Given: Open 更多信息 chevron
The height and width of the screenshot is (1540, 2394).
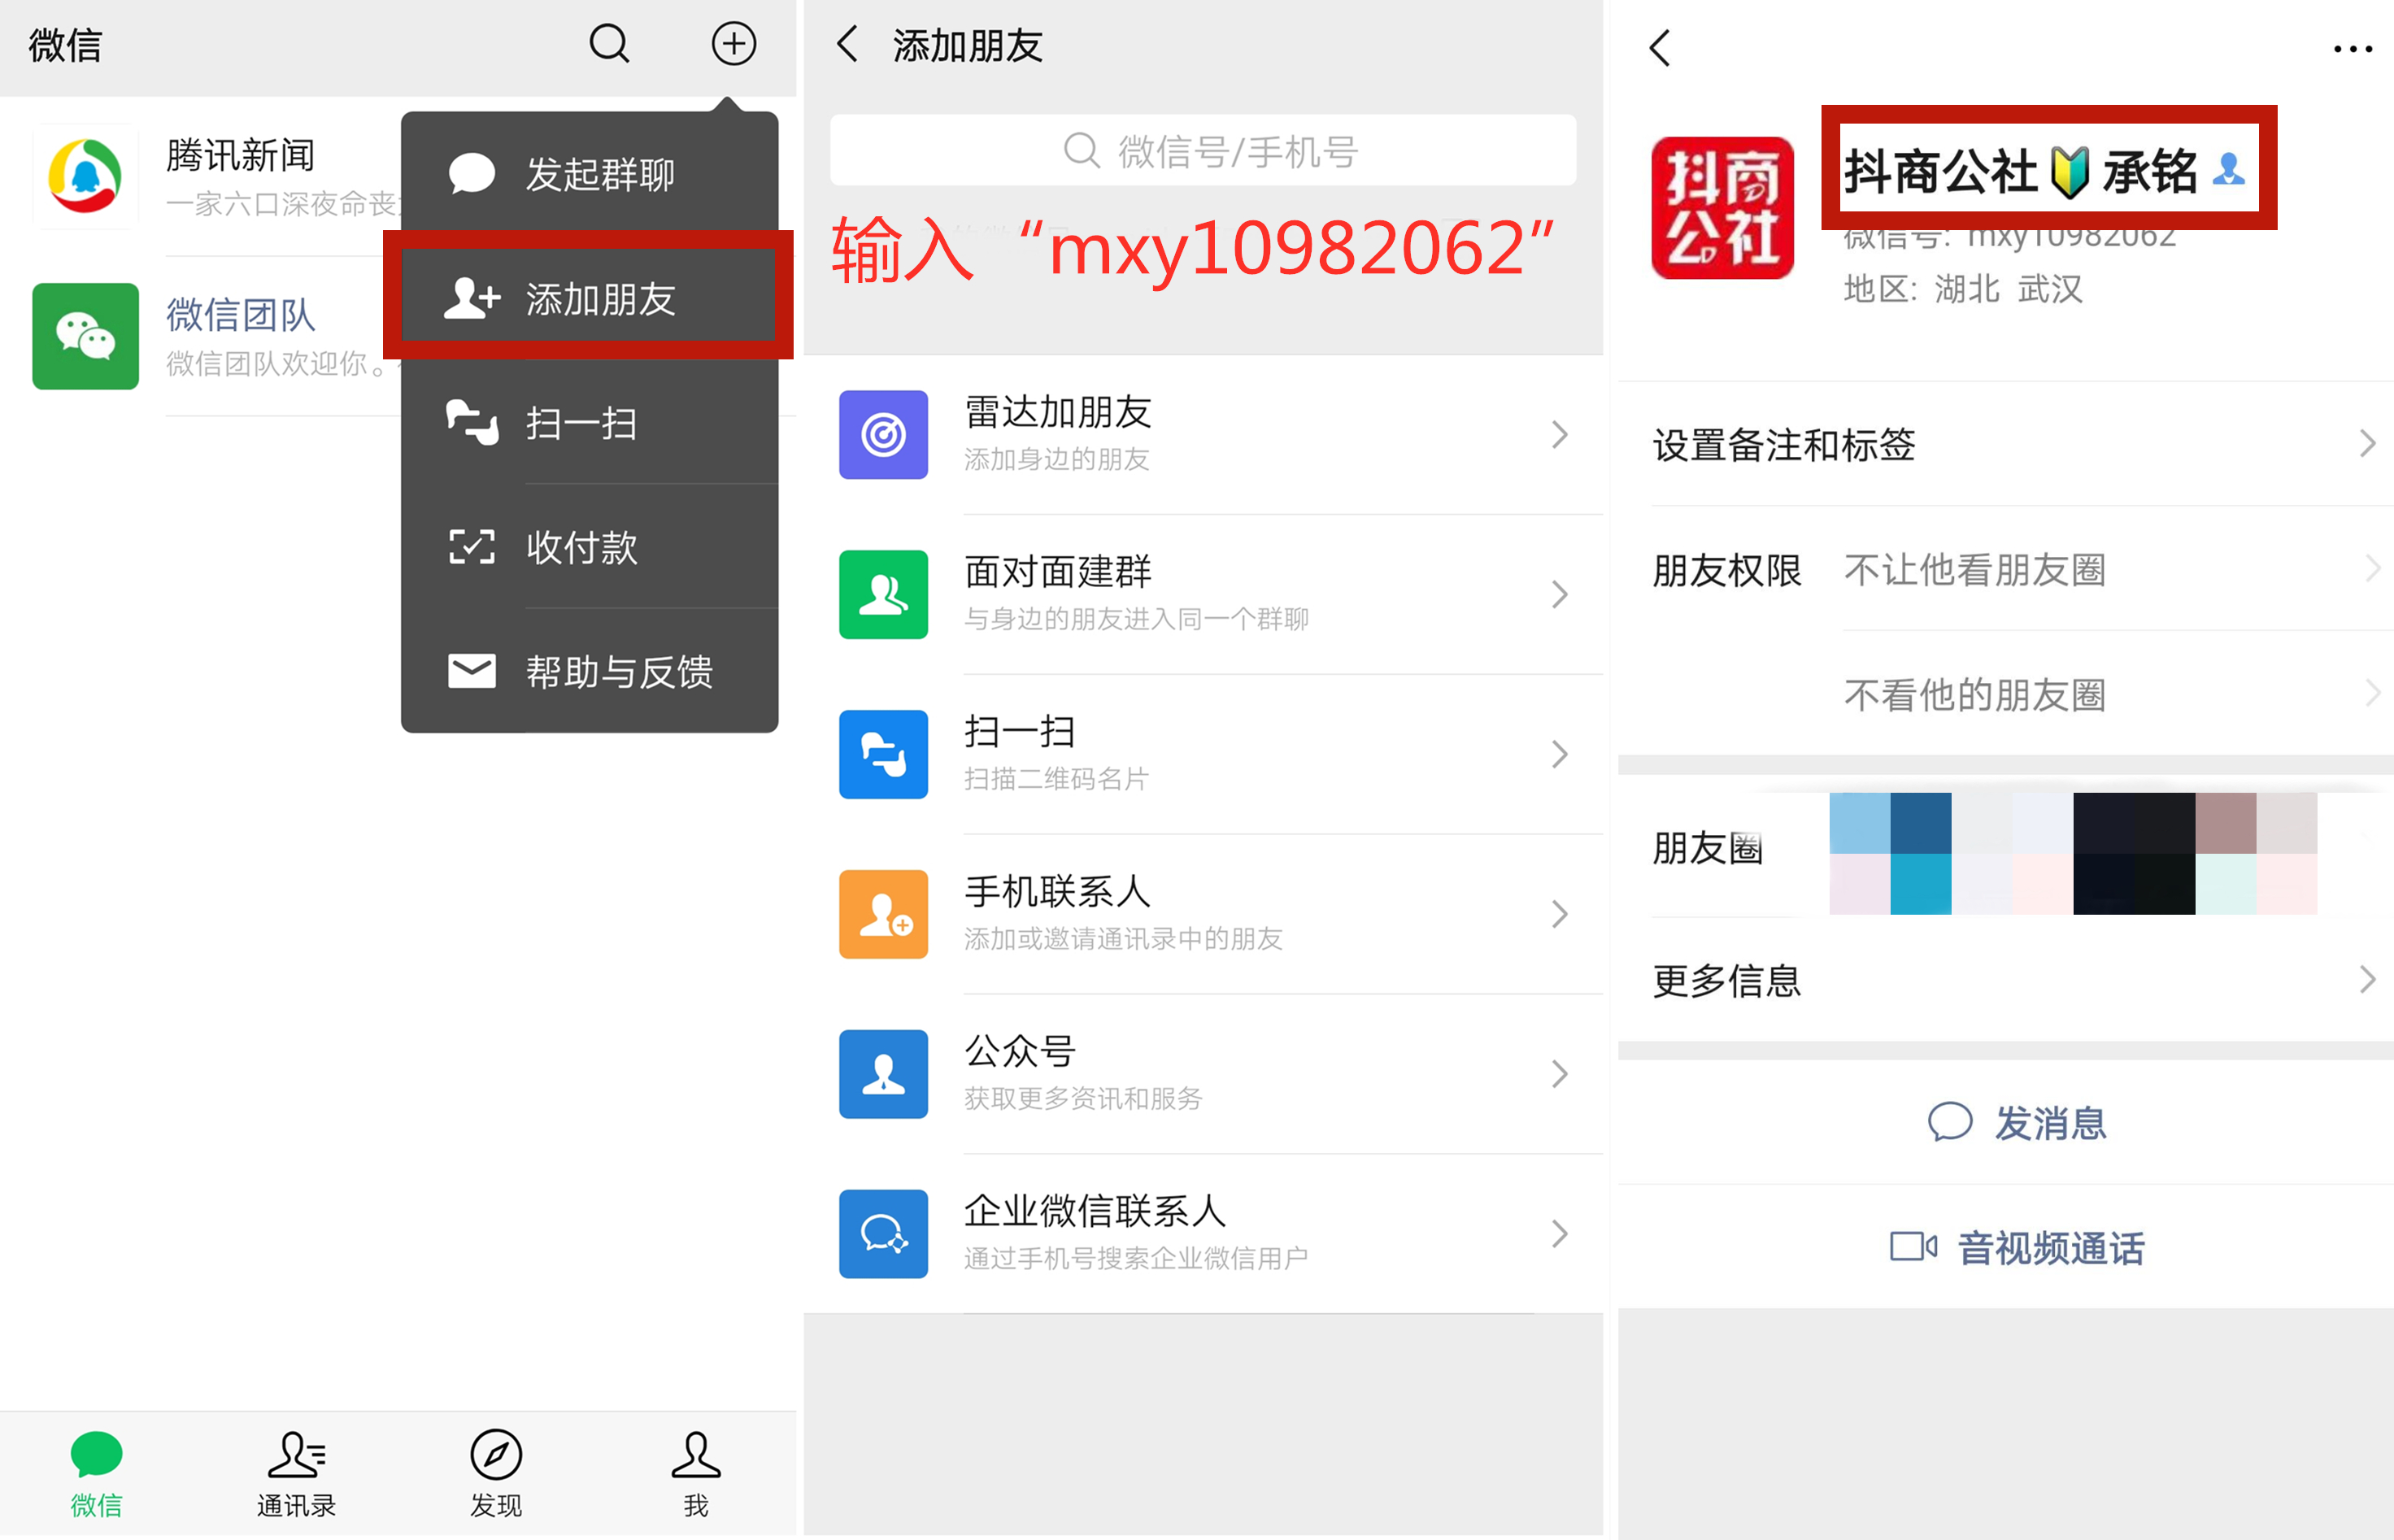Looking at the screenshot, I should coord(2366,980).
